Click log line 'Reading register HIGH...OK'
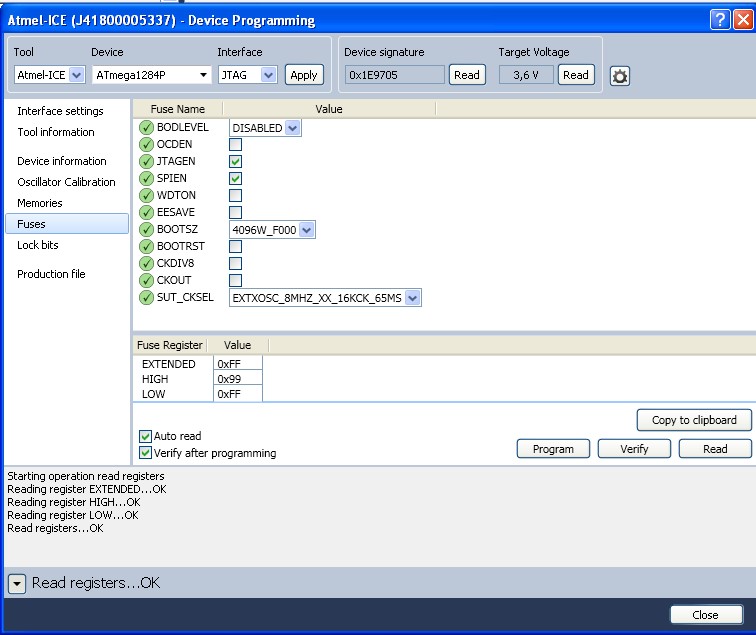The image size is (756, 635). 74,502
